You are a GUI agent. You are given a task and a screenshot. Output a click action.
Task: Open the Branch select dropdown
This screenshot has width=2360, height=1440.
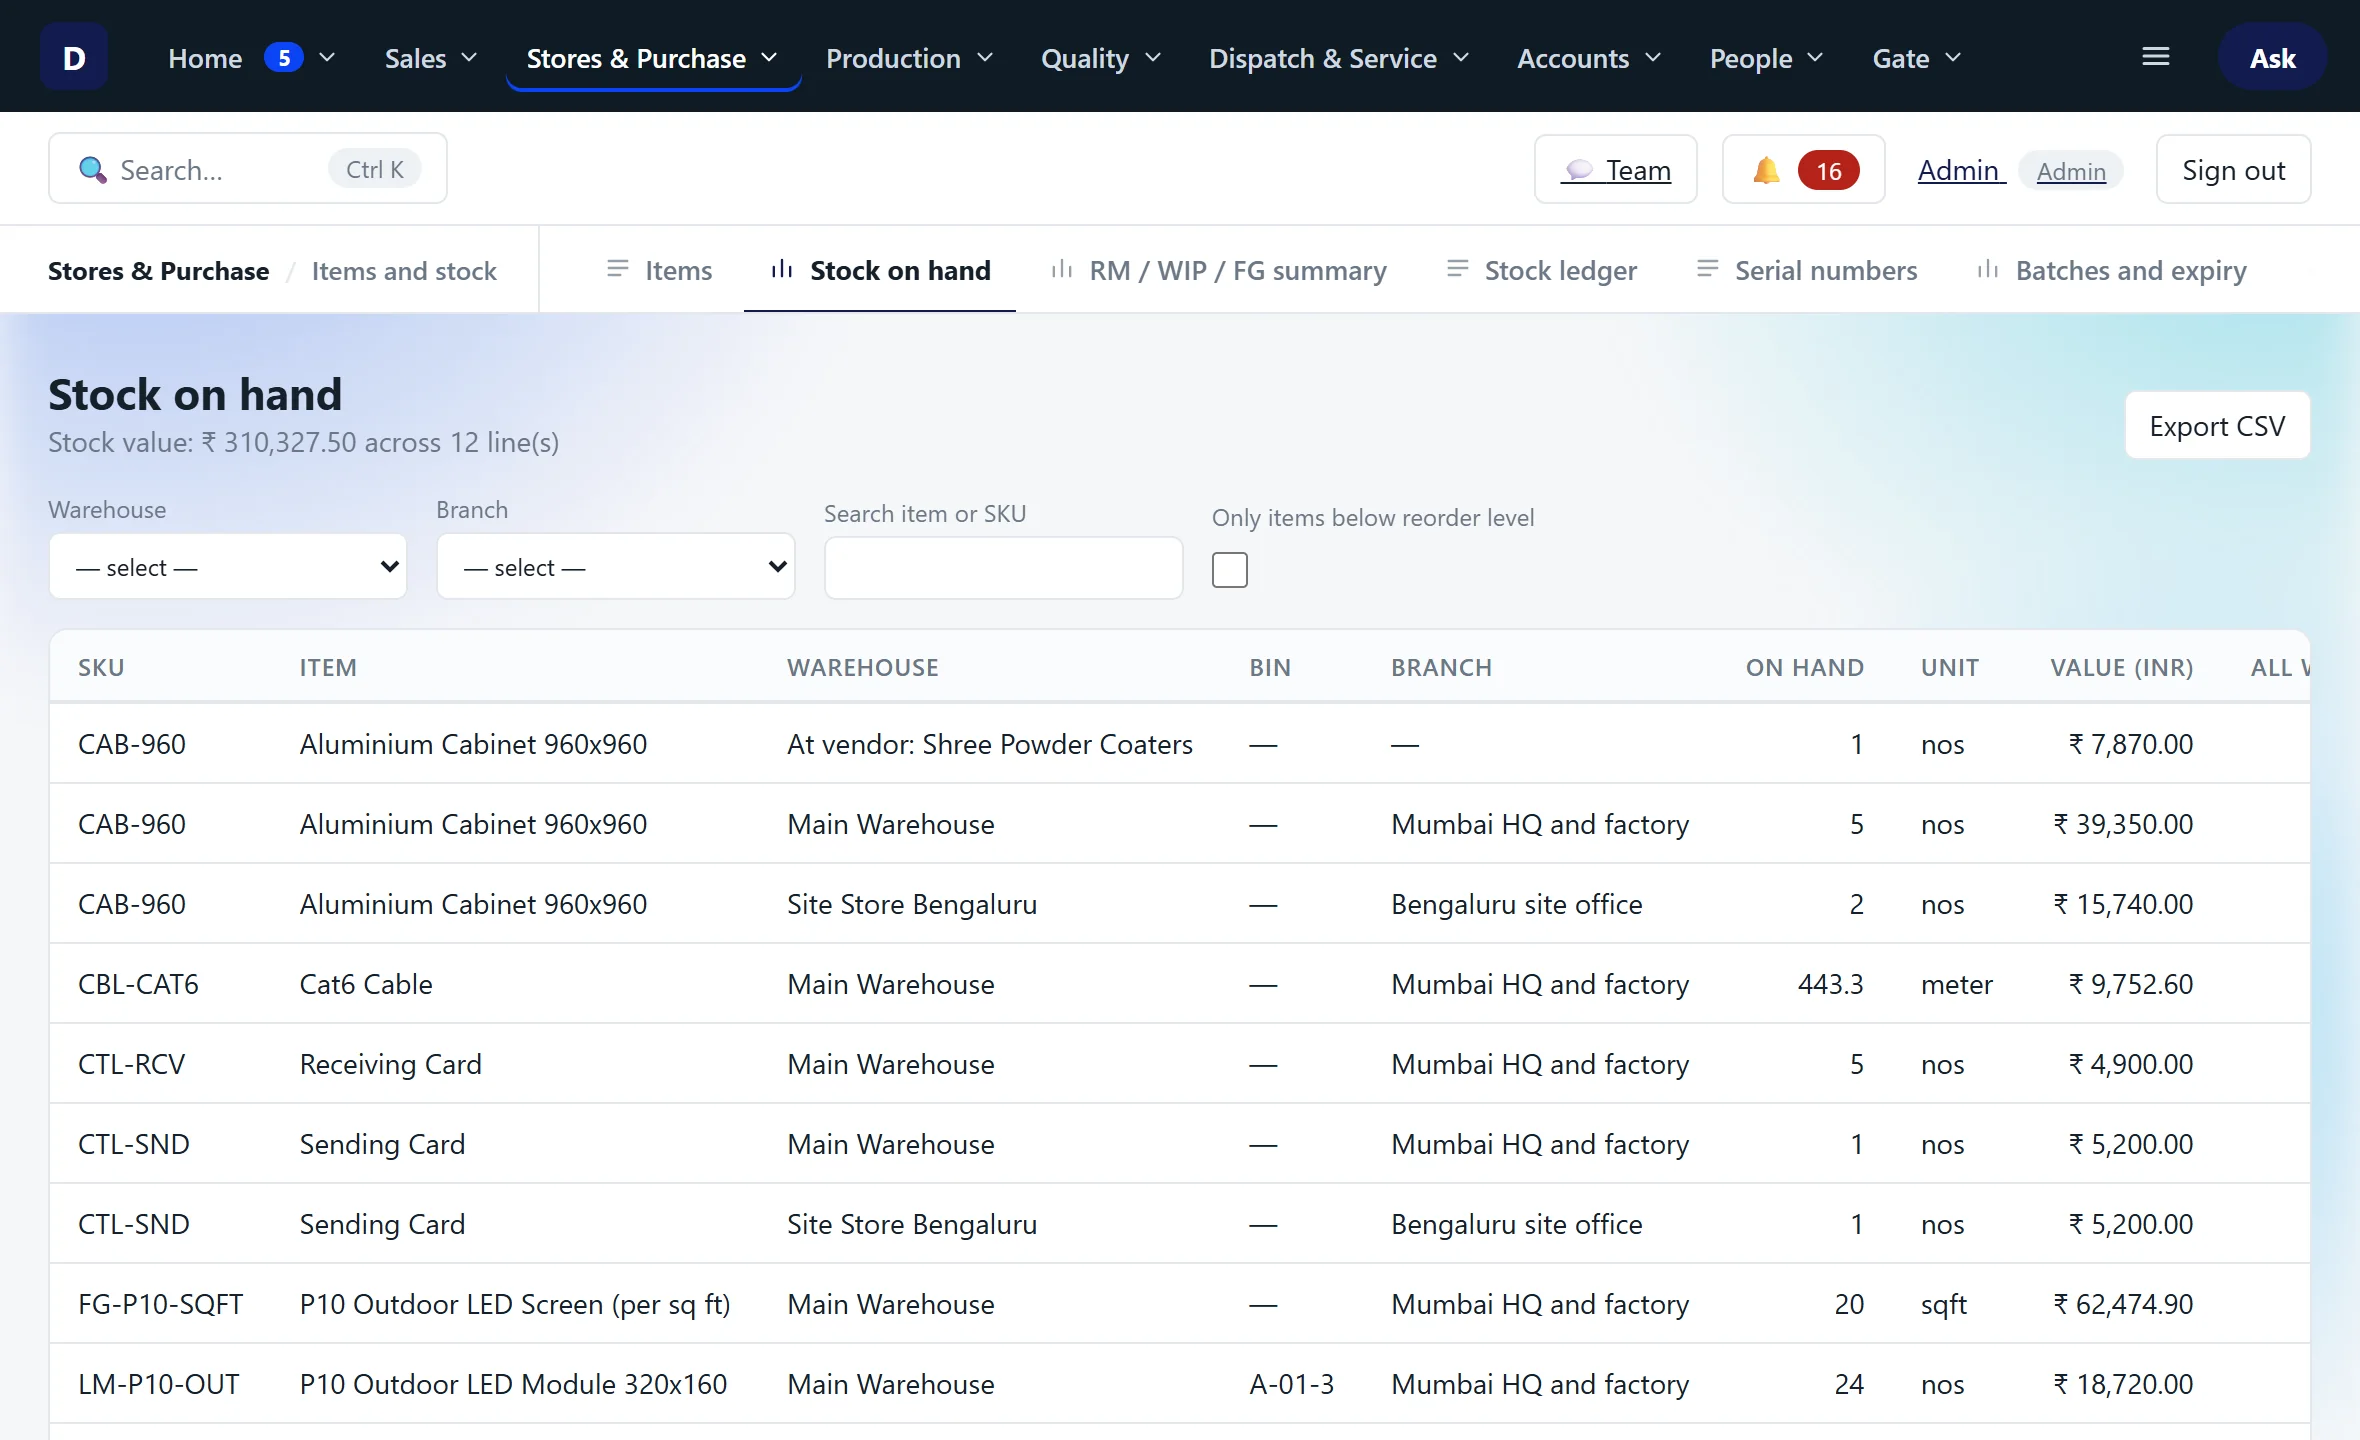point(616,567)
